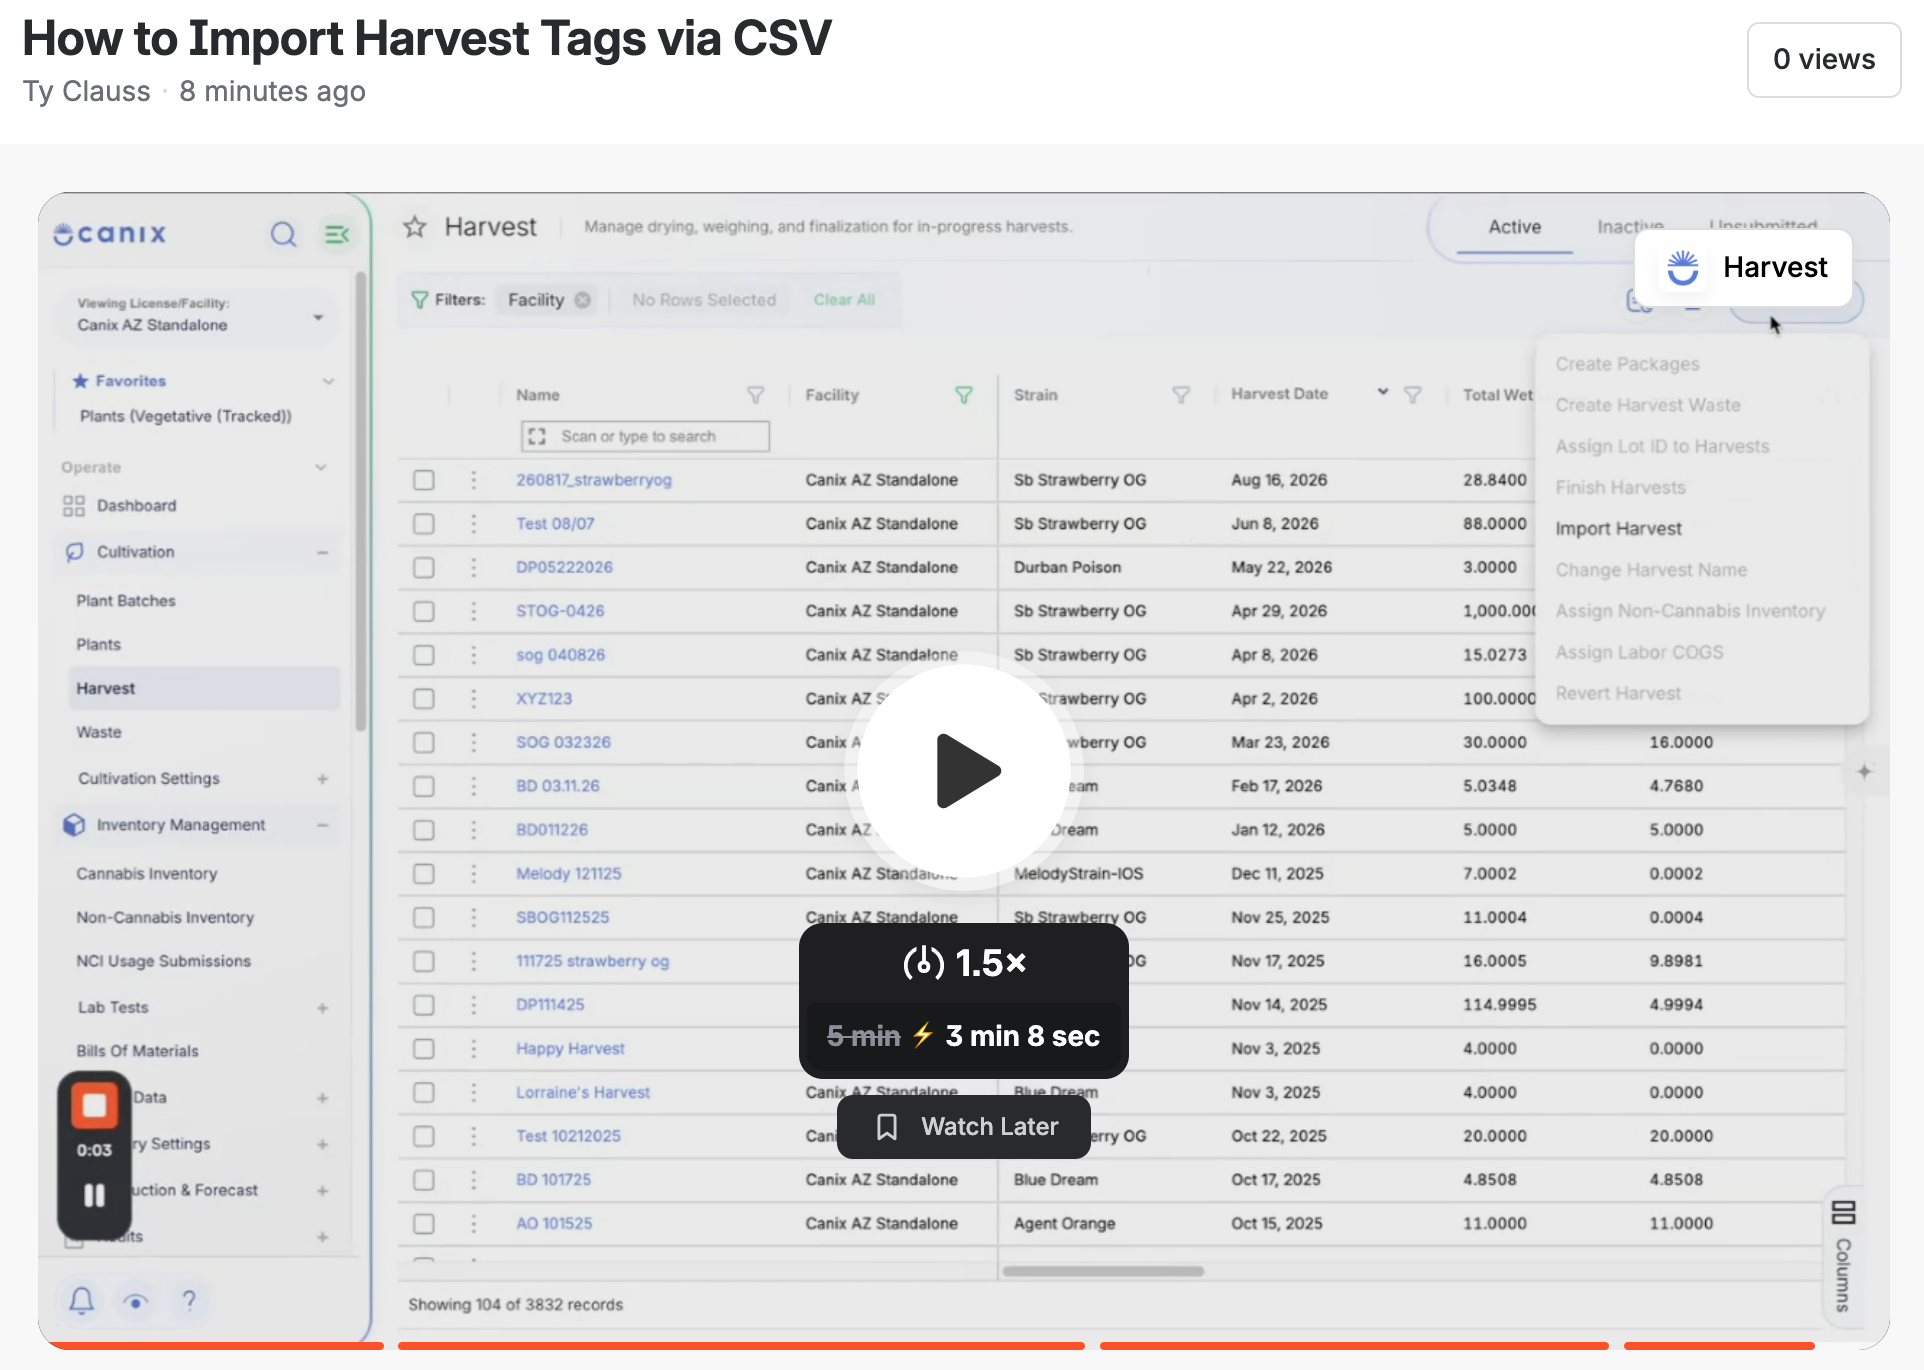Click the Scan or type to search field
The width and height of the screenshot is (1924, 1370).
645,436
